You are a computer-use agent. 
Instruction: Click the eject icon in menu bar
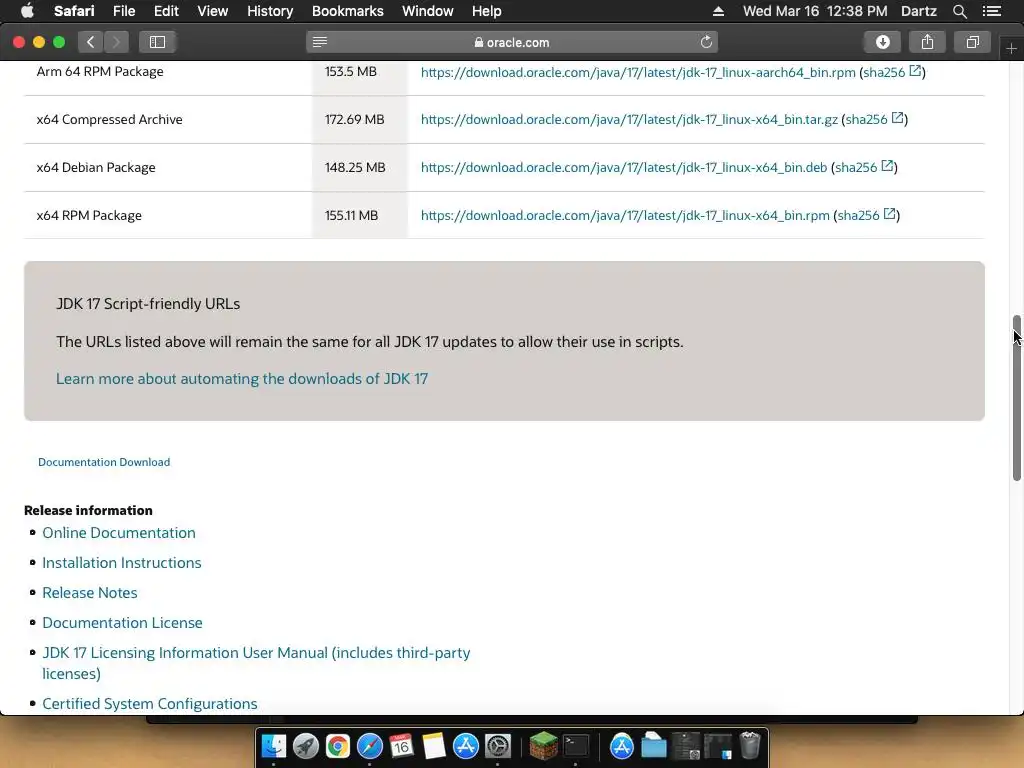click(718, 11)
